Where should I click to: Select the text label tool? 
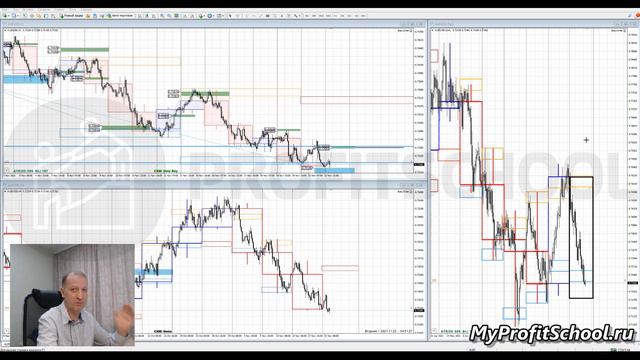[x=289, y=16]
